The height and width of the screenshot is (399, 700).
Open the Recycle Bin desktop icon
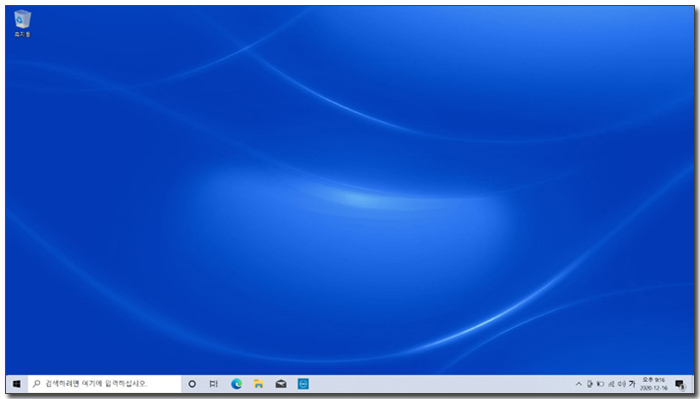tap(22, 24)
